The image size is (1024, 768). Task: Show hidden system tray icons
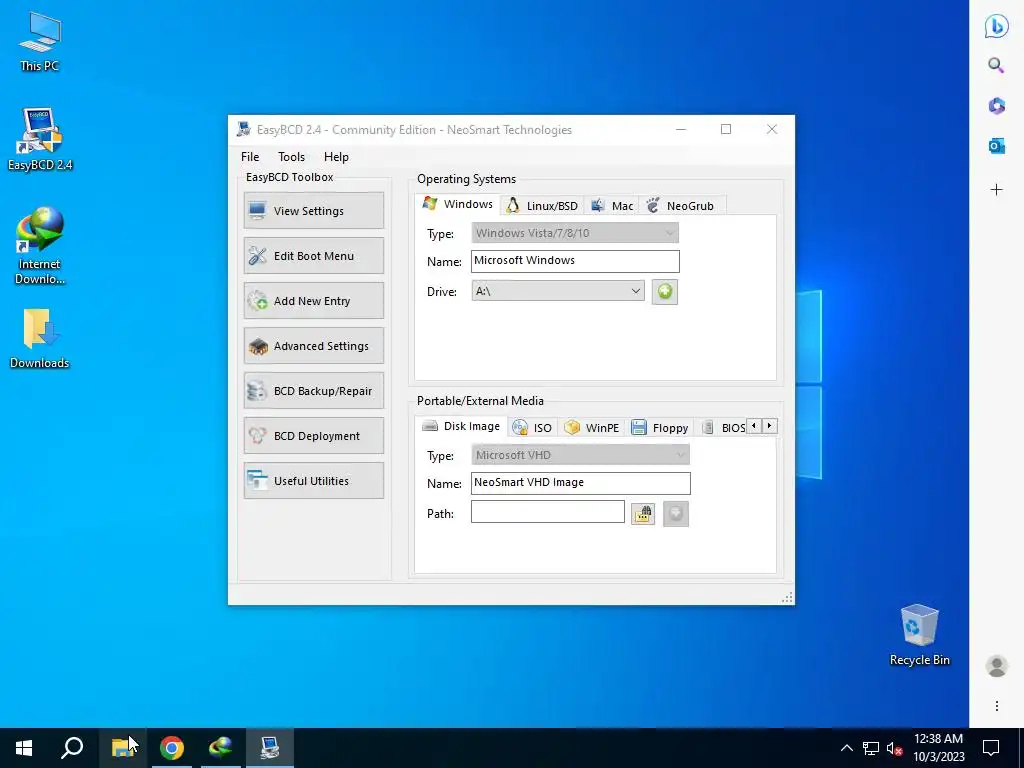coord(846,748)
